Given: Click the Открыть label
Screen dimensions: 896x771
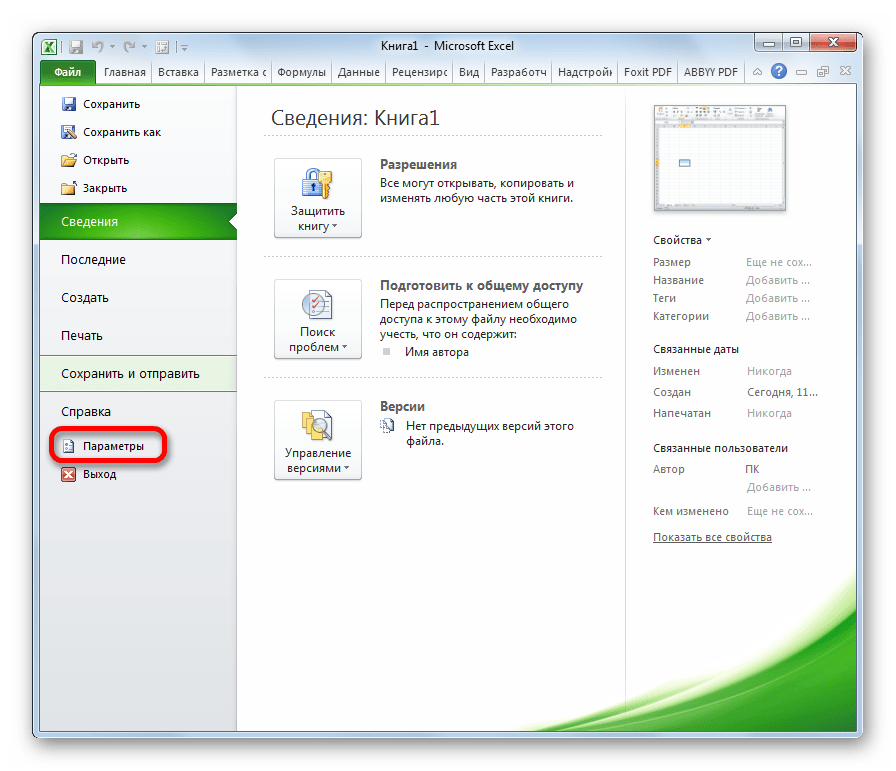Looking at the screenshot, I should coord(106,160).
